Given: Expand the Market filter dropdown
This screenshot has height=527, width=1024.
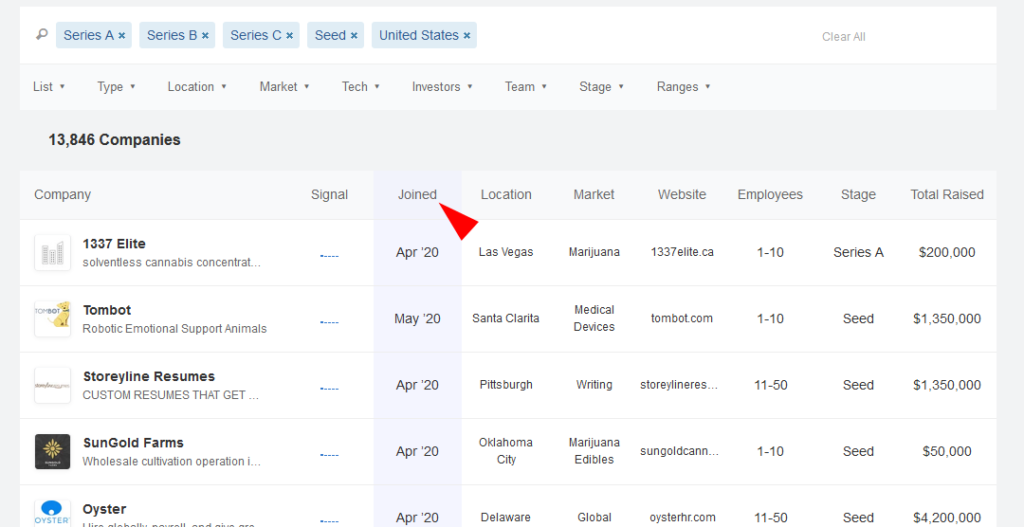Looking at the screenshot, I should tap(284, 87).
